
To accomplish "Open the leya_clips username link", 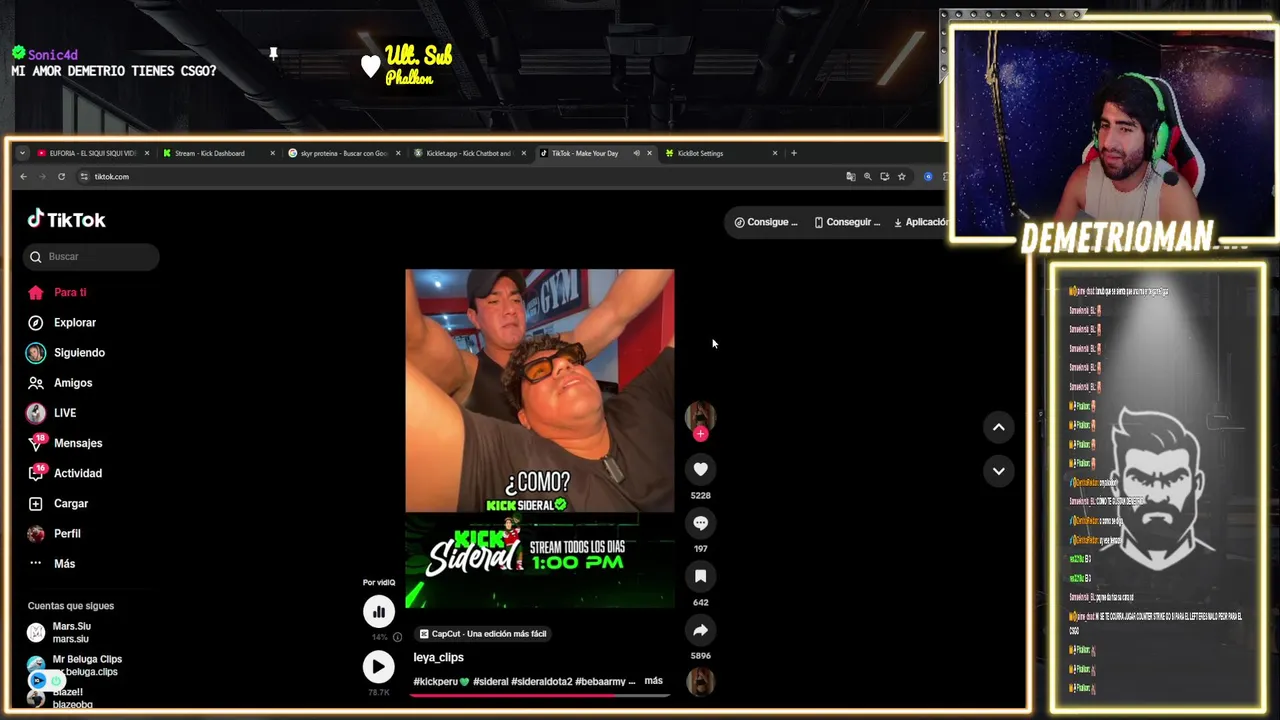I will [x=438, y=657].
